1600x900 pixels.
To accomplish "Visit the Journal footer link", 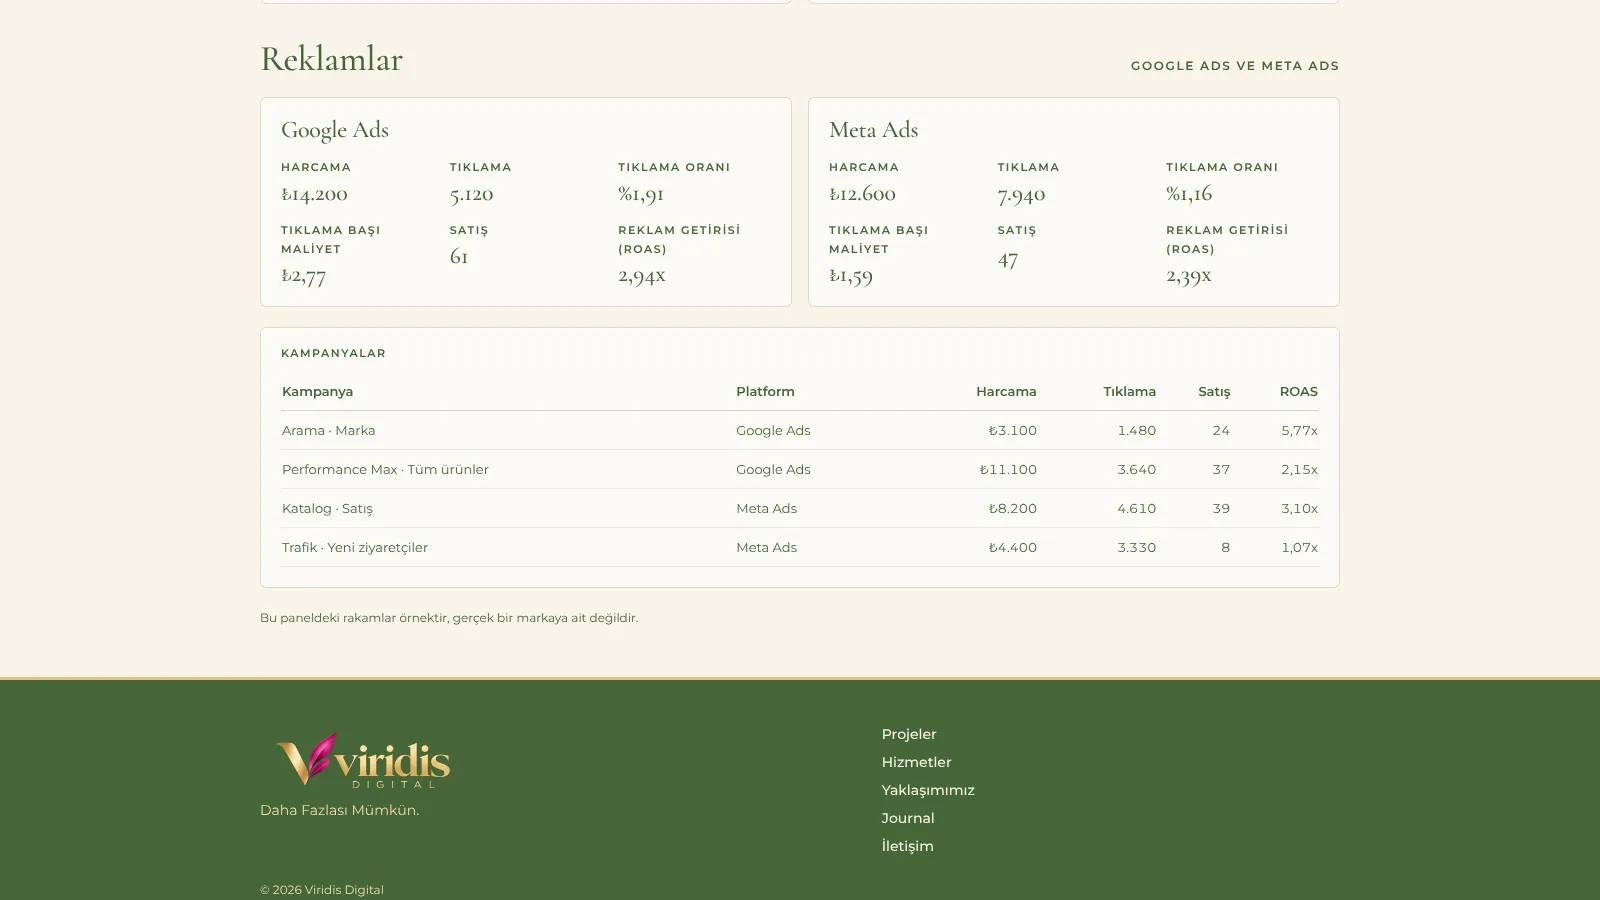I will (x=908, y=818).
